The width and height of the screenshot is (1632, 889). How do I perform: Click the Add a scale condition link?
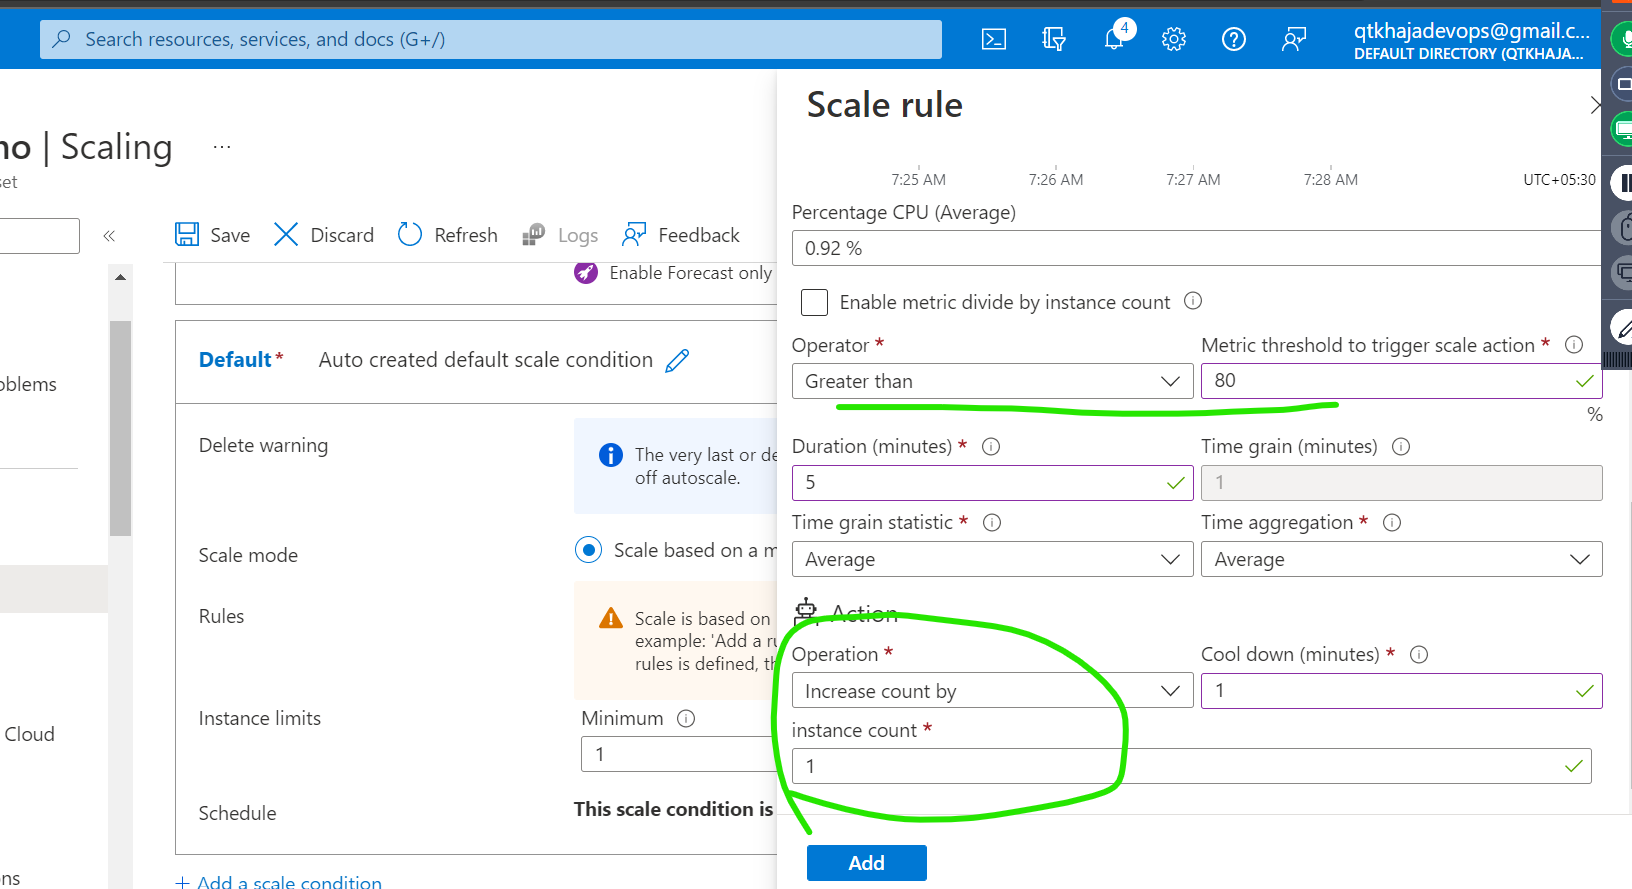point(279,882)
